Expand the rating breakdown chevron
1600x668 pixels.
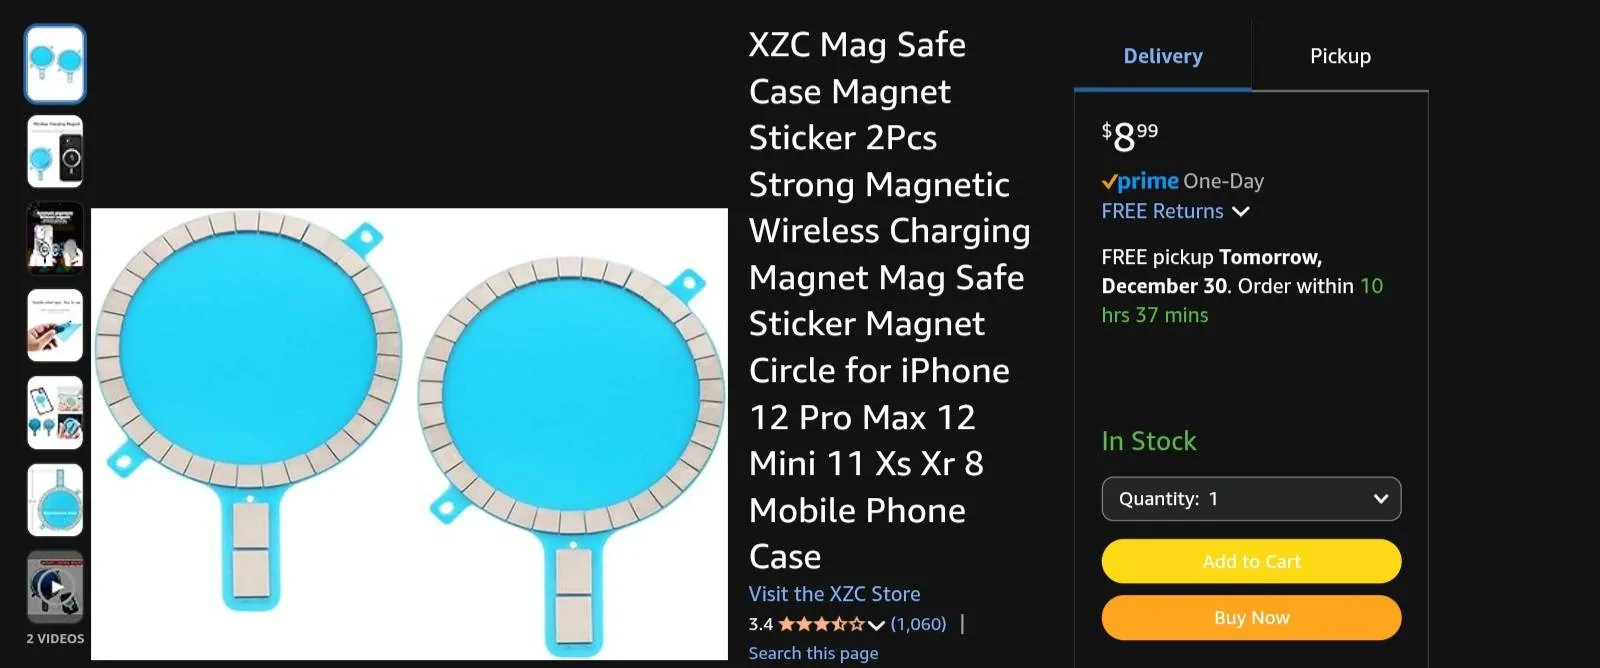tap(877, 624)
